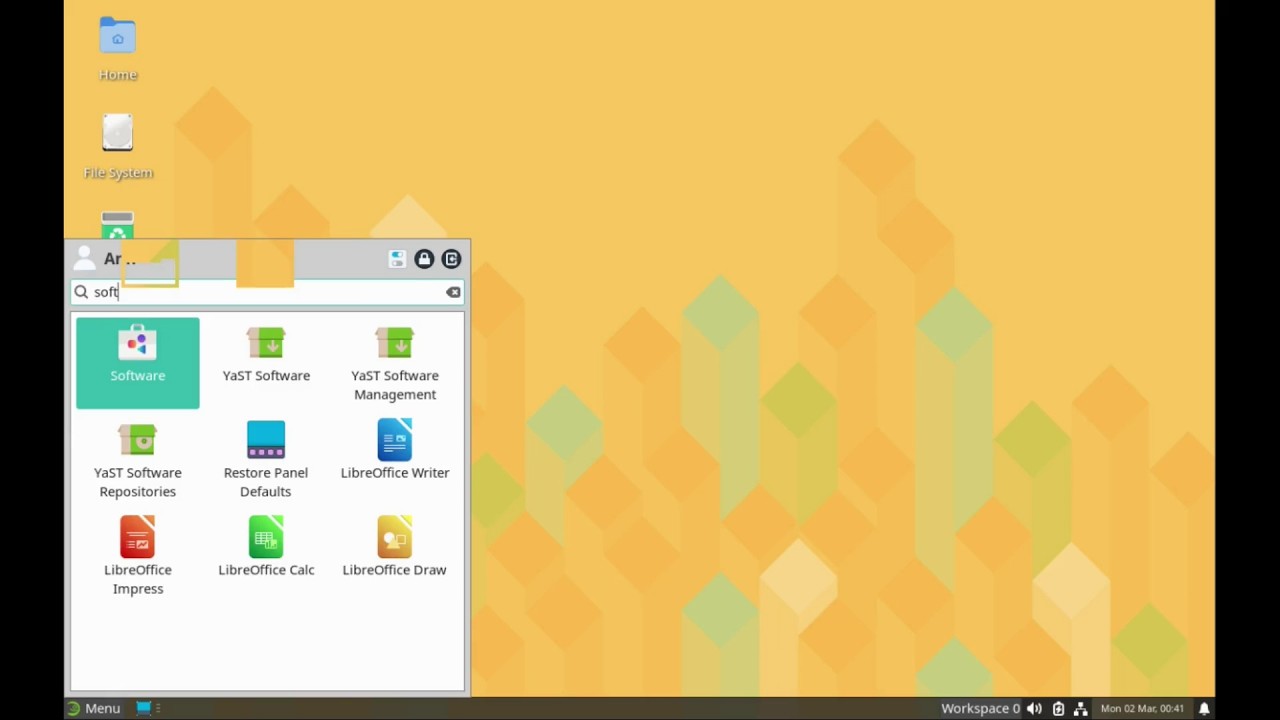This screenshot has width=1280, height=720.
Task: Click the Menu button in the panel
Action: 93,708
